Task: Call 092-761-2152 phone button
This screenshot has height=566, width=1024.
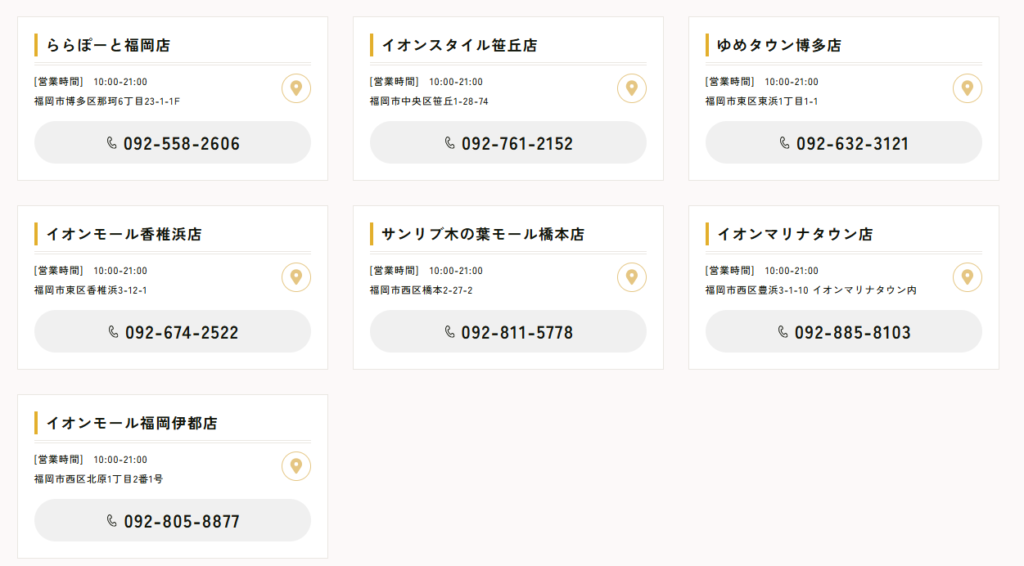Action: [508, 142]
